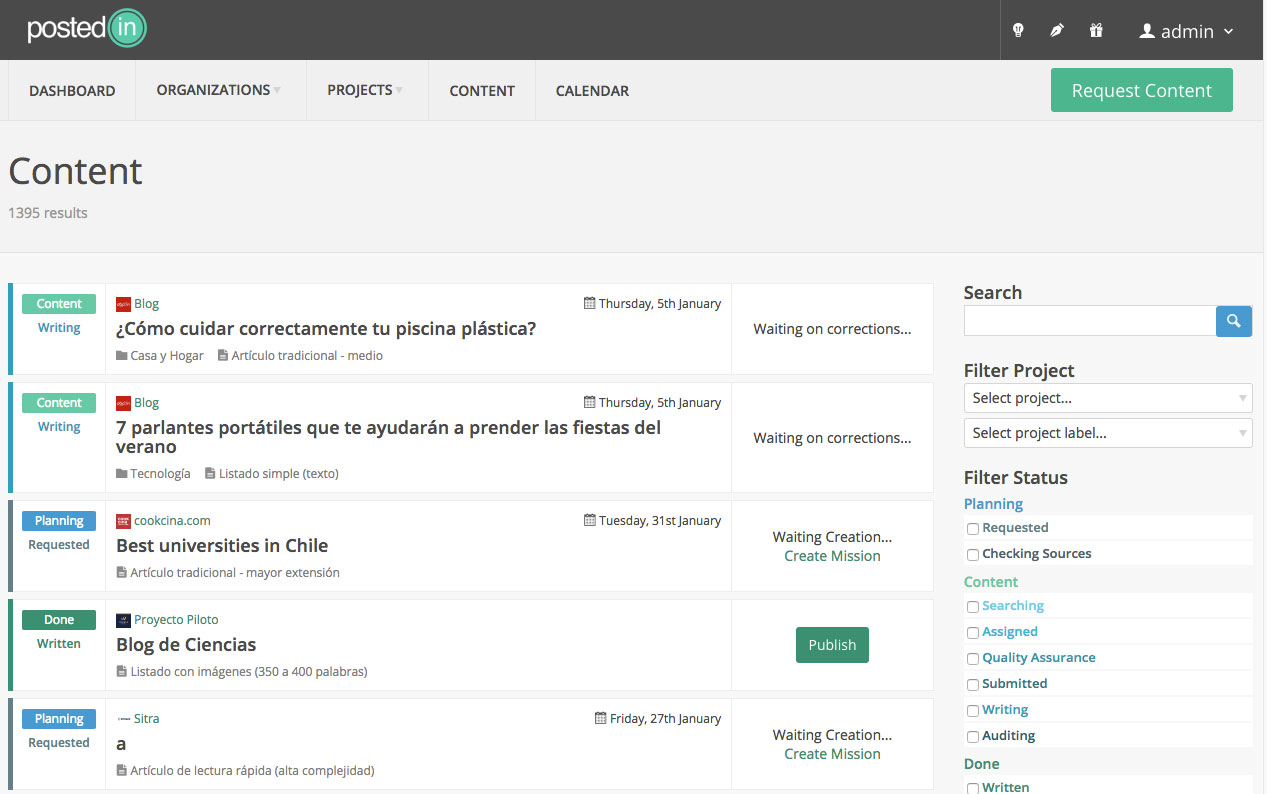Open the gift icon in header
This screenshot has height=794, width=1267.
[x=1096, y=31]
